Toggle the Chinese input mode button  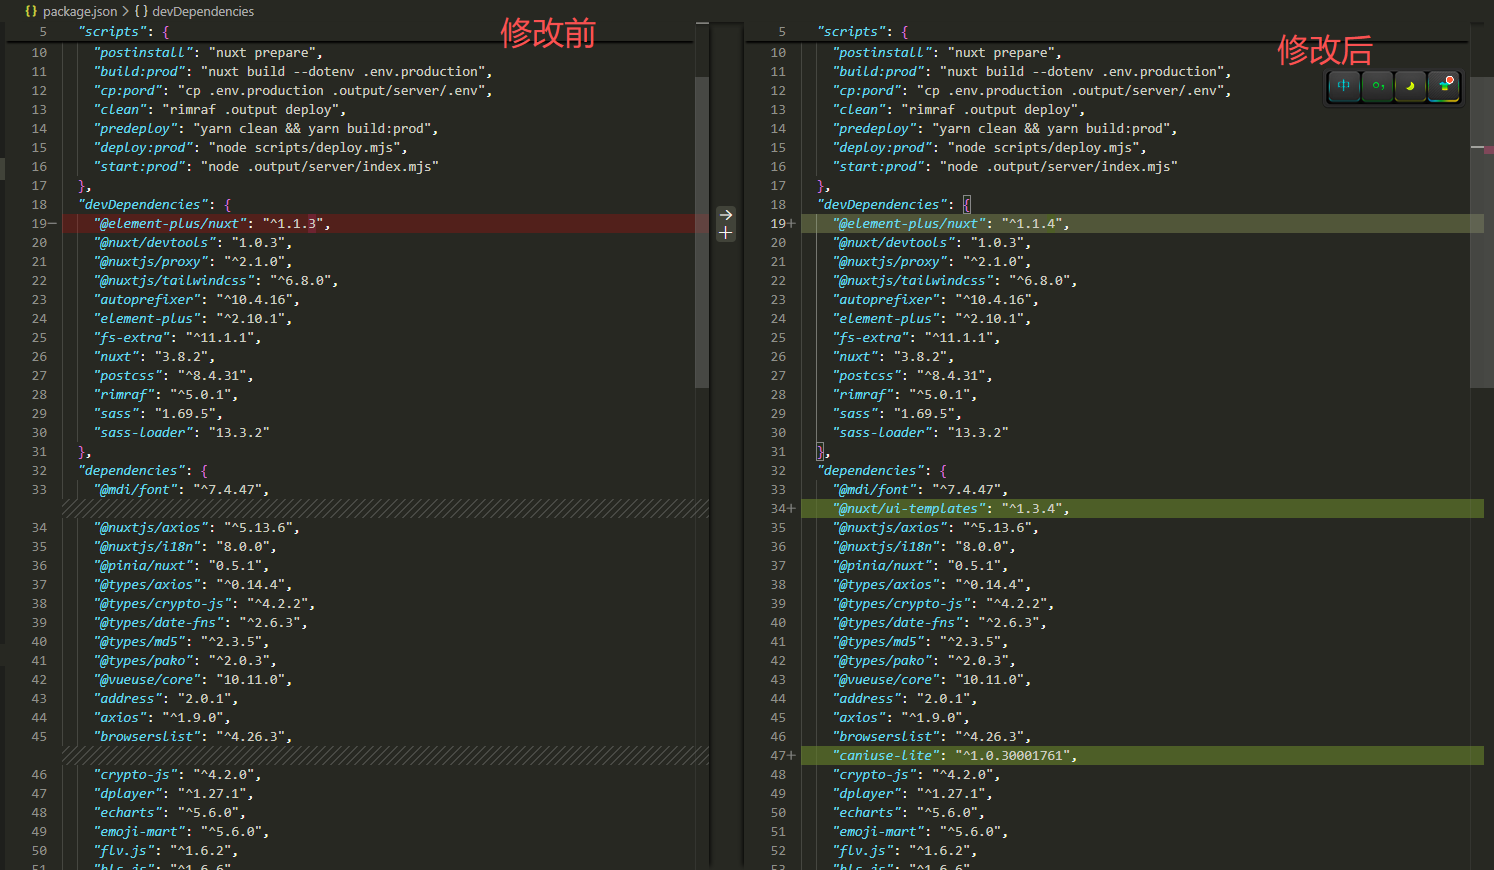(x=1344, y=86)
